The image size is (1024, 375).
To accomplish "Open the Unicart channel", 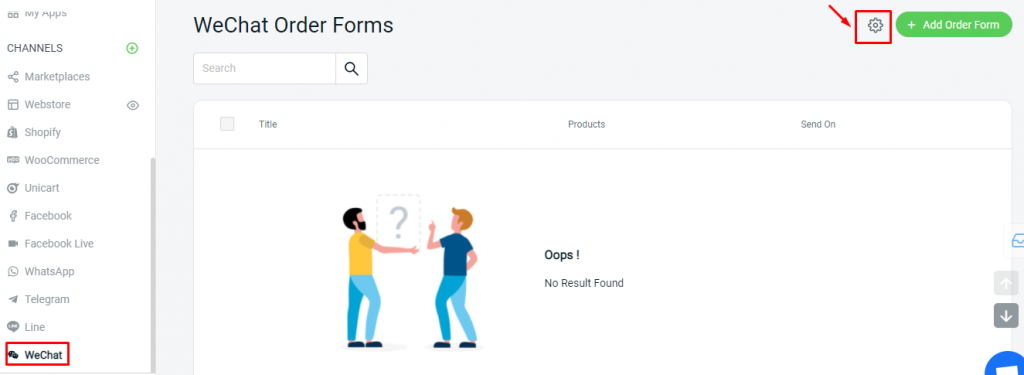I will point(34,188).
